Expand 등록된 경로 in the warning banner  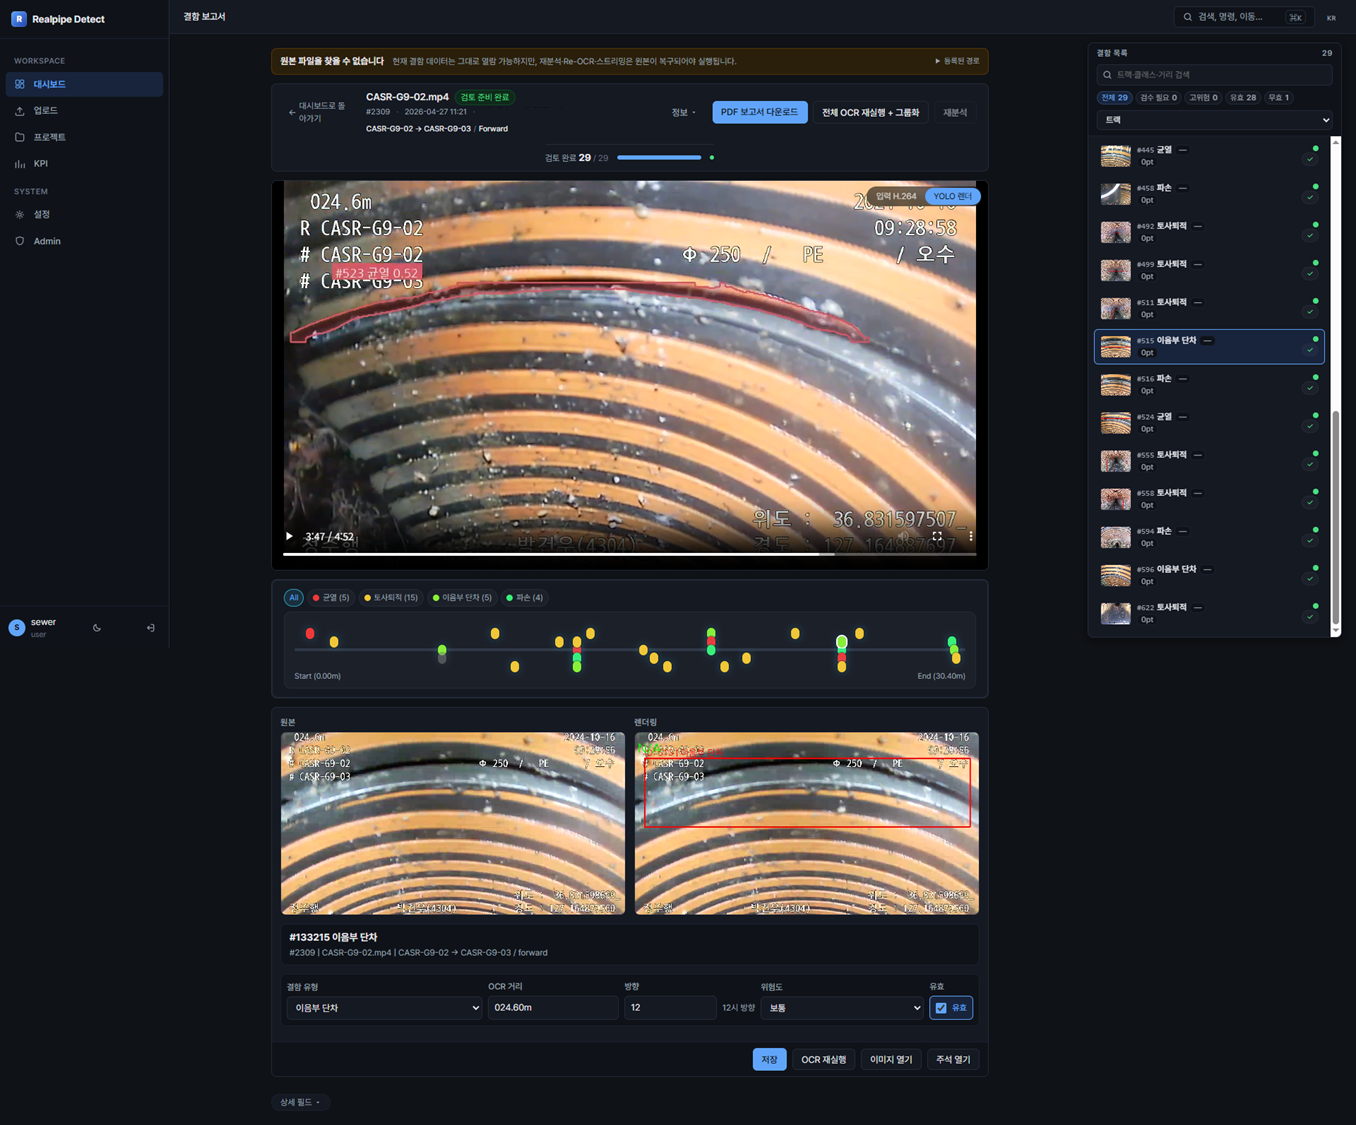(x=957, y=61)
